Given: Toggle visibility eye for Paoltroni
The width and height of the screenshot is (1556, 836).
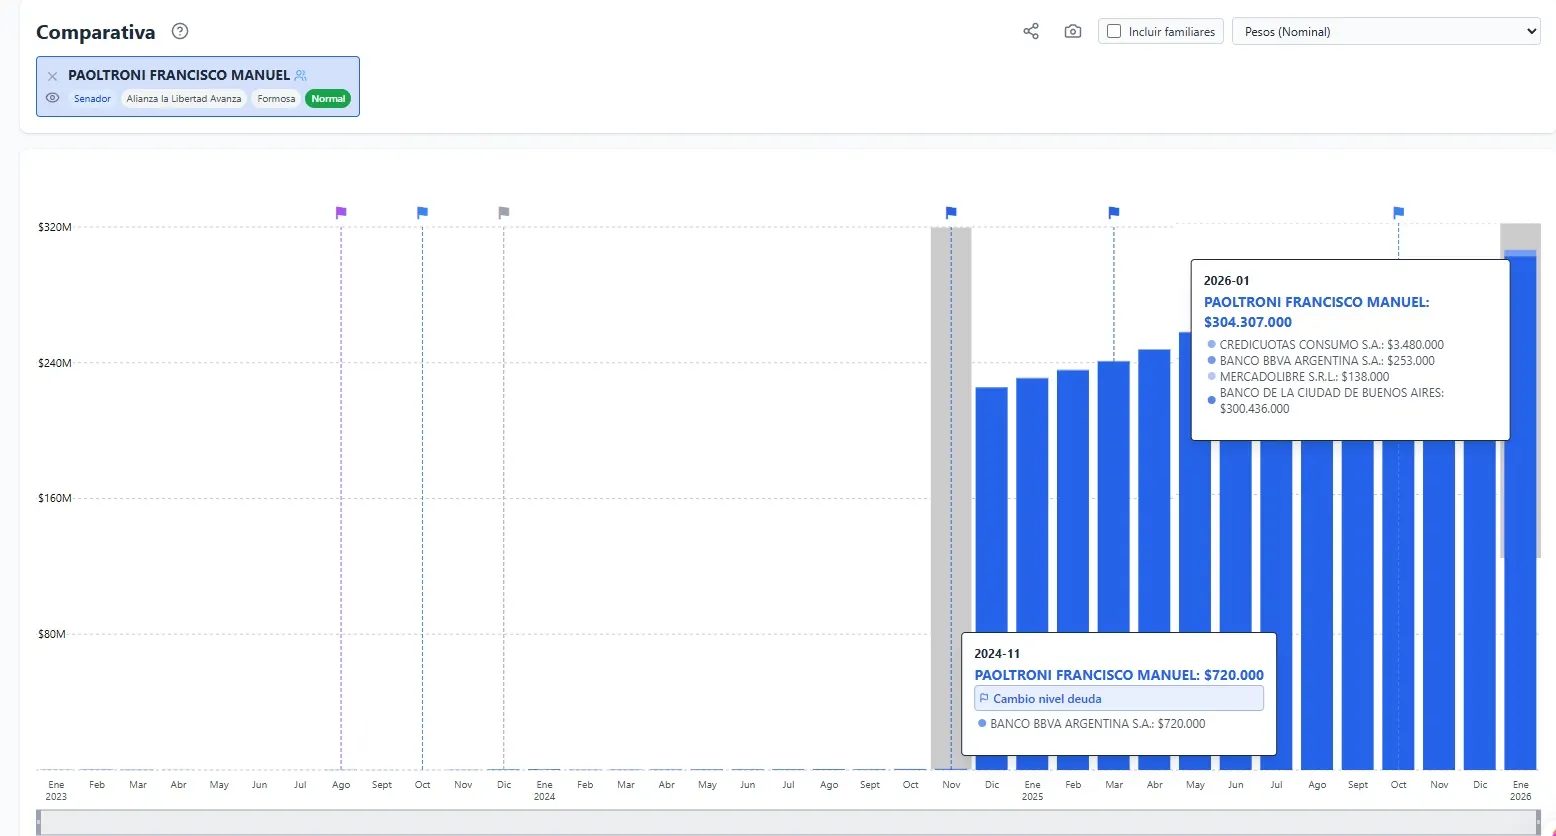Looking at the screenshot, I should pyautogui.click(x=53, y=98).
